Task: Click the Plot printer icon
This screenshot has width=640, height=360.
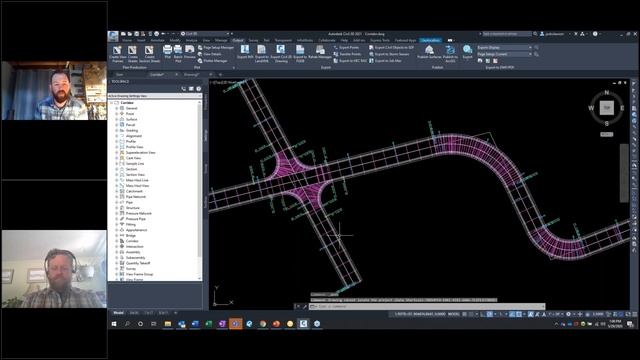Action: [x=167, y=52]
